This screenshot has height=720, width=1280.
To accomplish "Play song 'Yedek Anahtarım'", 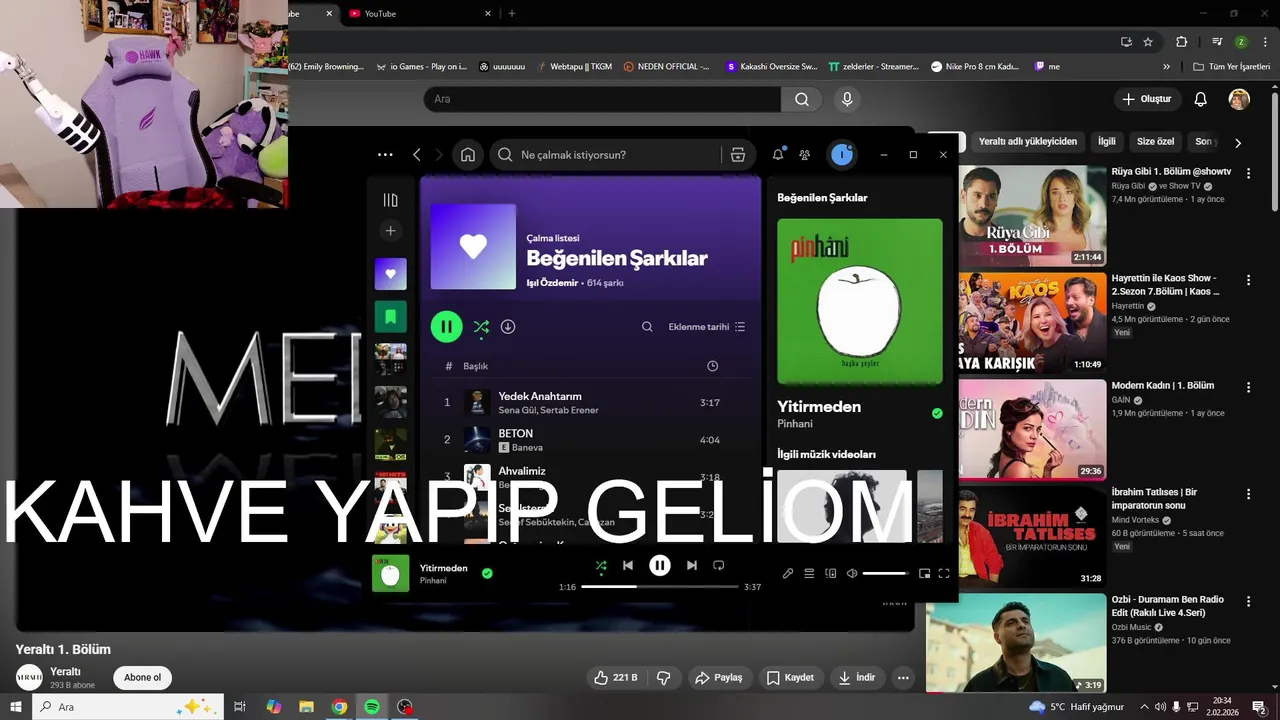I will (x=540, y=396).
